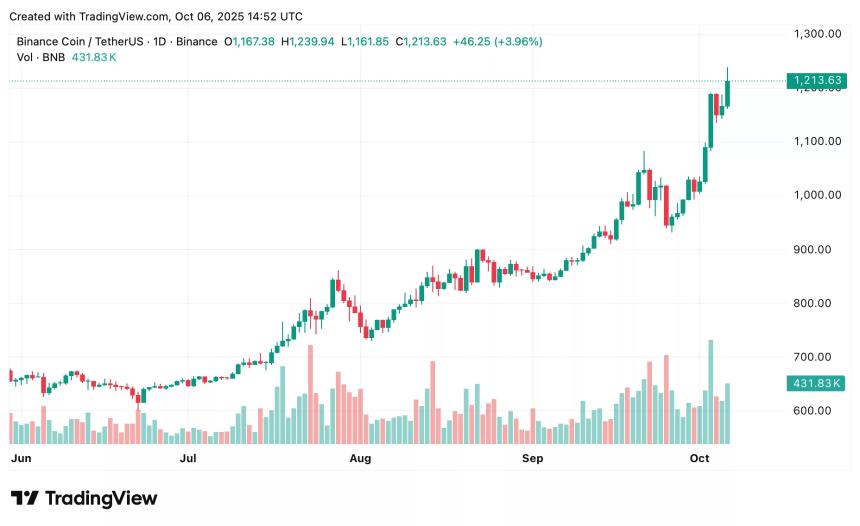Viewport: 860px width, 526px height.
Task: Click the 1,300.00 price axis label
Action: [x=814, y=34]
